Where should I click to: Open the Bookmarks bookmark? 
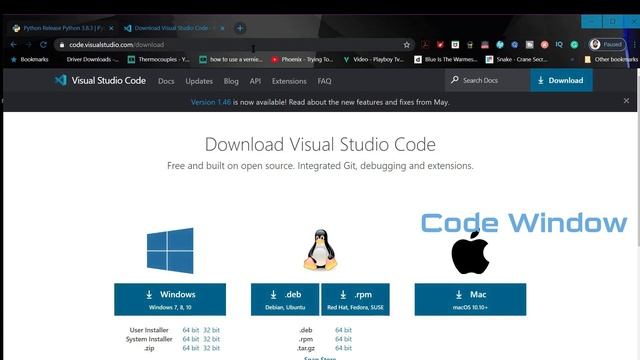tap(30, 59)
